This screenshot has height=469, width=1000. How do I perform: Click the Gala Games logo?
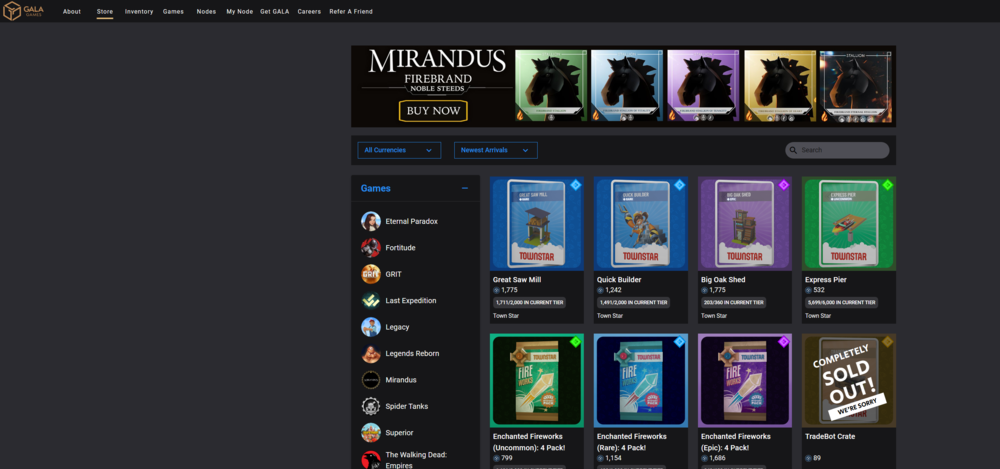tap(23, 11)
